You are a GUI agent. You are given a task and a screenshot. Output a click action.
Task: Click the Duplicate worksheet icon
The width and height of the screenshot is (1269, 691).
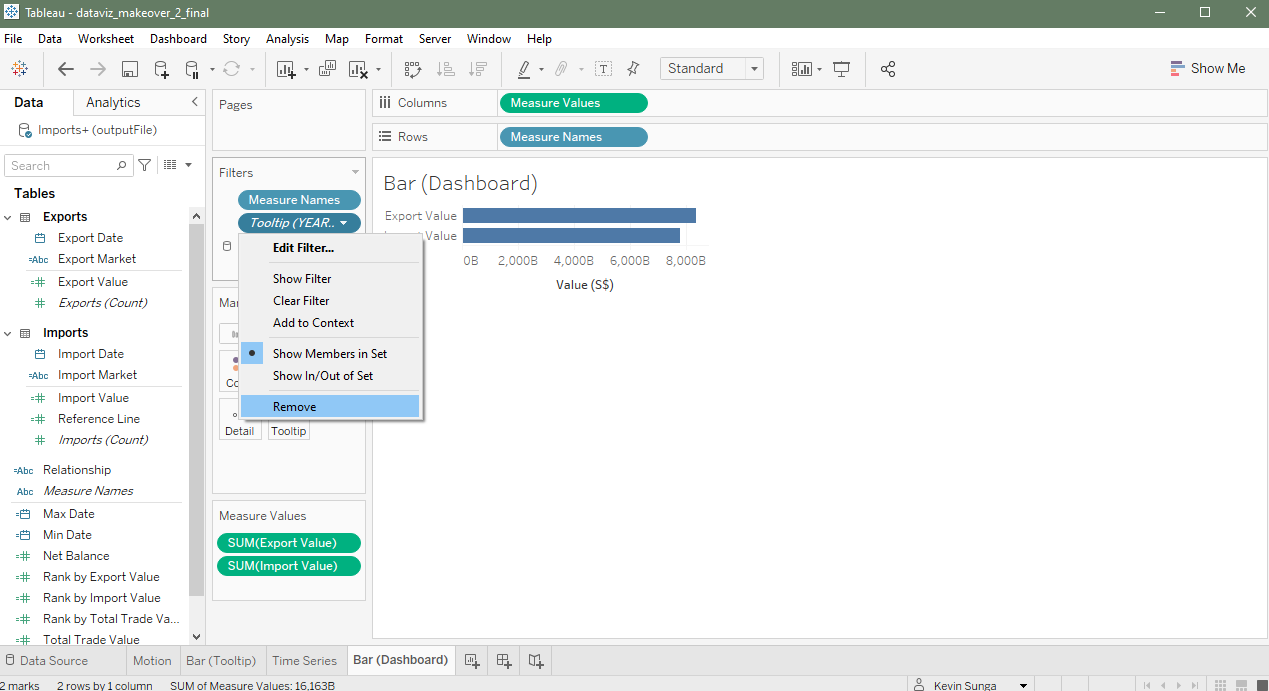point(327,69)
